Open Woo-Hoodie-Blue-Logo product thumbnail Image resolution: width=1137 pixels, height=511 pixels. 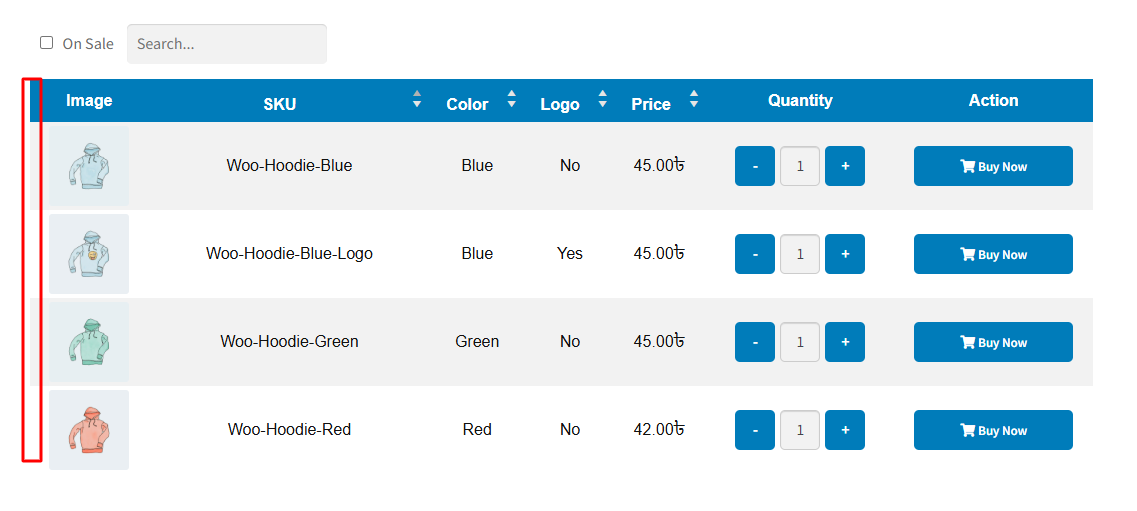89,254
